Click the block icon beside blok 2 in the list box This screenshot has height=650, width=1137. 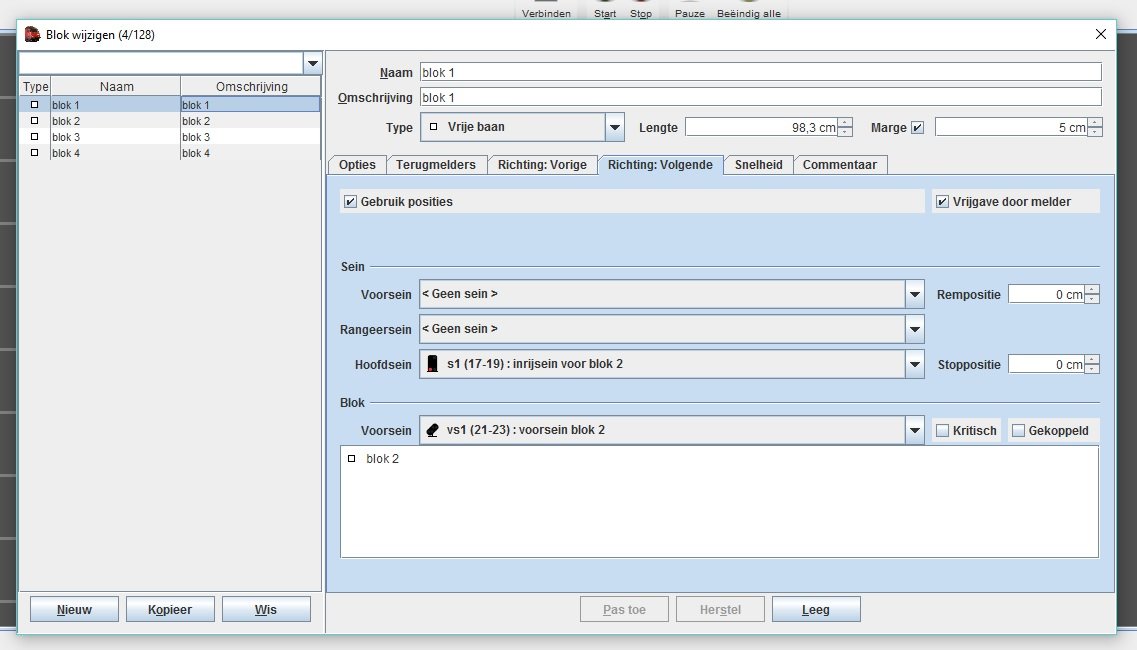[x=352, y=458]
